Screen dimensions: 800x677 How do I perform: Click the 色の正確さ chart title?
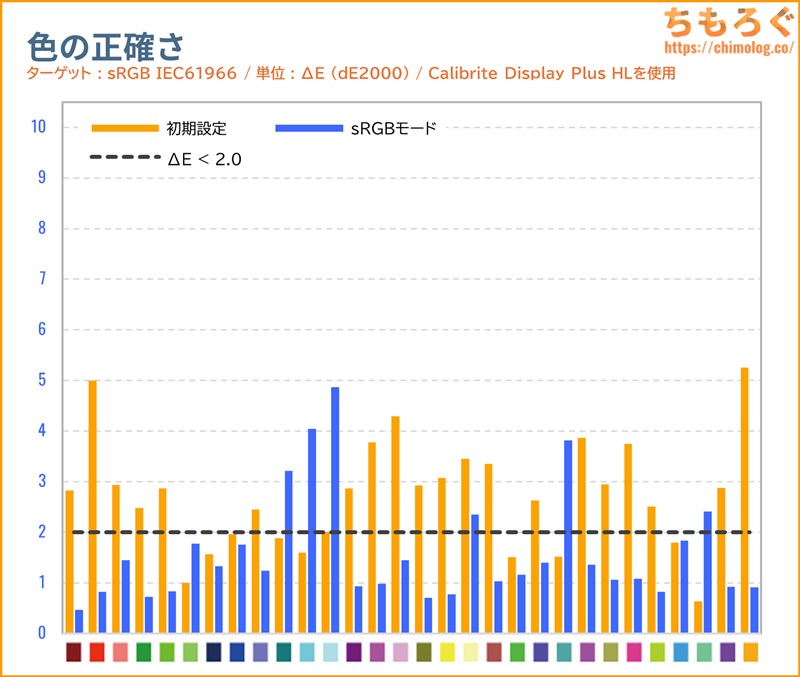click(x=105, y=43)
